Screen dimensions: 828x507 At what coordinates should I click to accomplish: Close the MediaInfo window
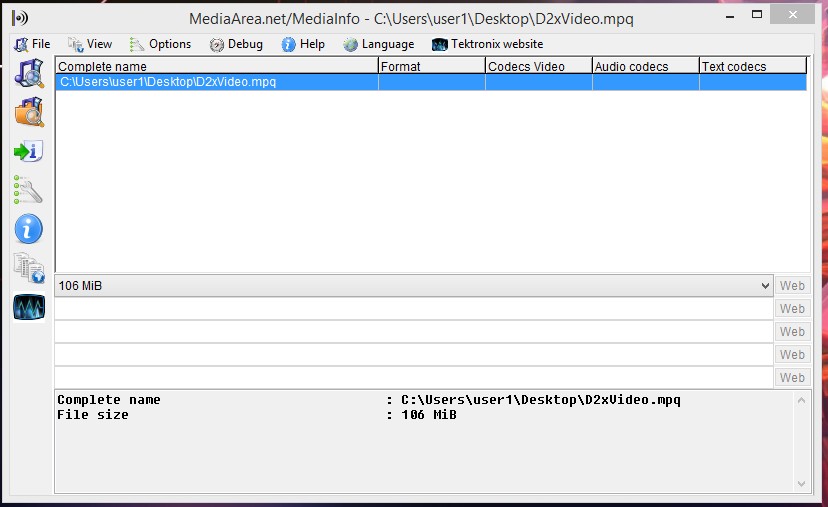792,15
